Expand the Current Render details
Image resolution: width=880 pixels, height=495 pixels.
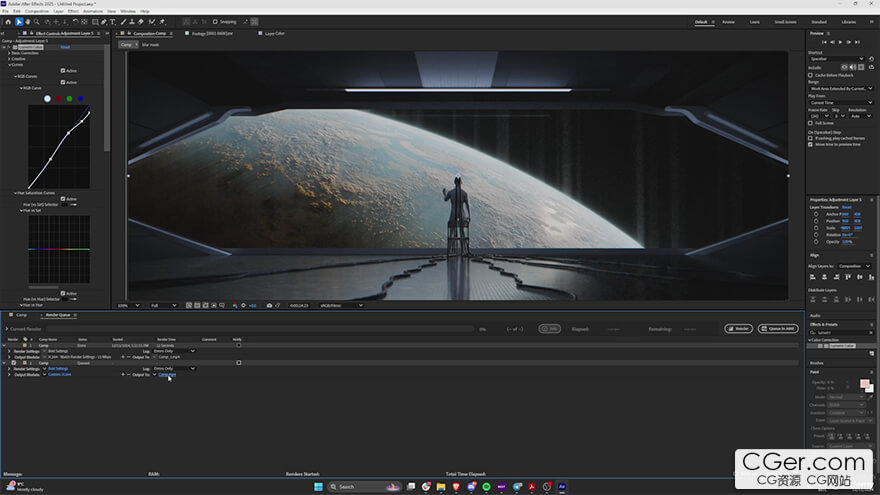(7, 329)
